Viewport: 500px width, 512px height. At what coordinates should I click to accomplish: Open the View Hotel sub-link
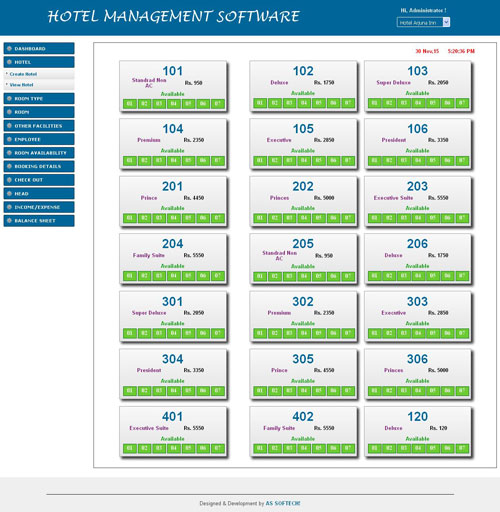(21, 85)
